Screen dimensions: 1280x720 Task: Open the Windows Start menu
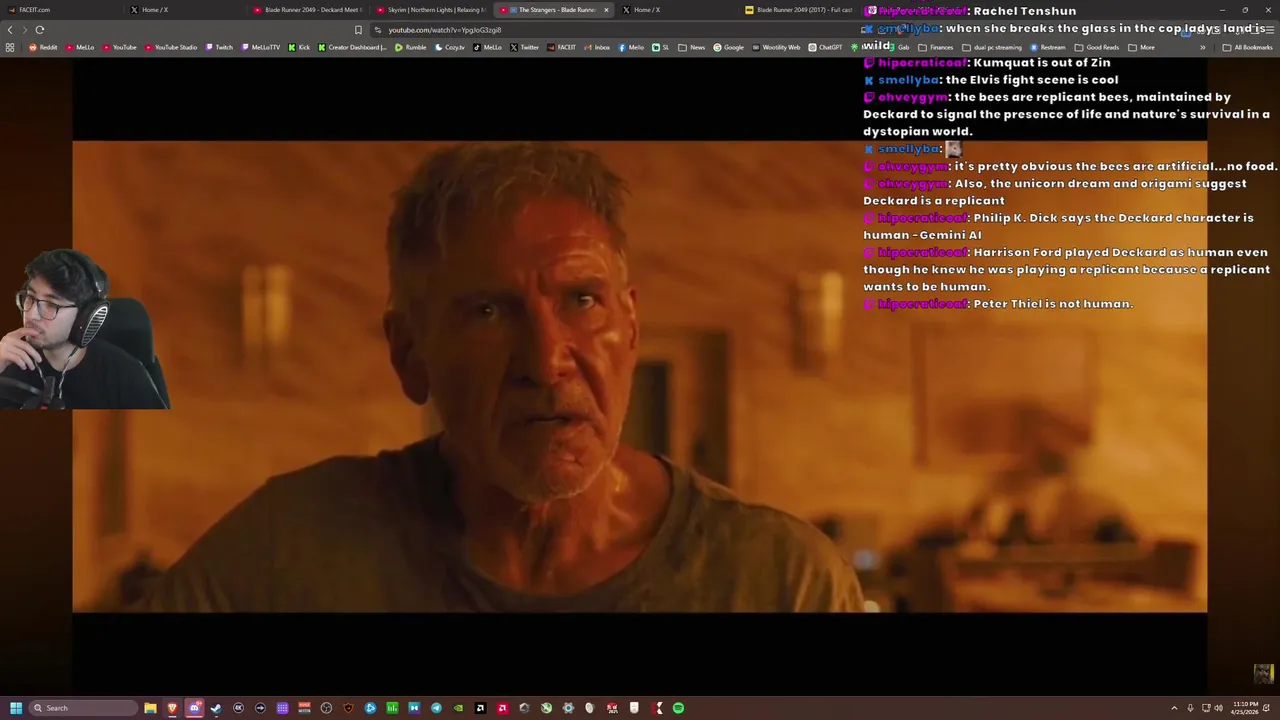[x=16, y=708]
